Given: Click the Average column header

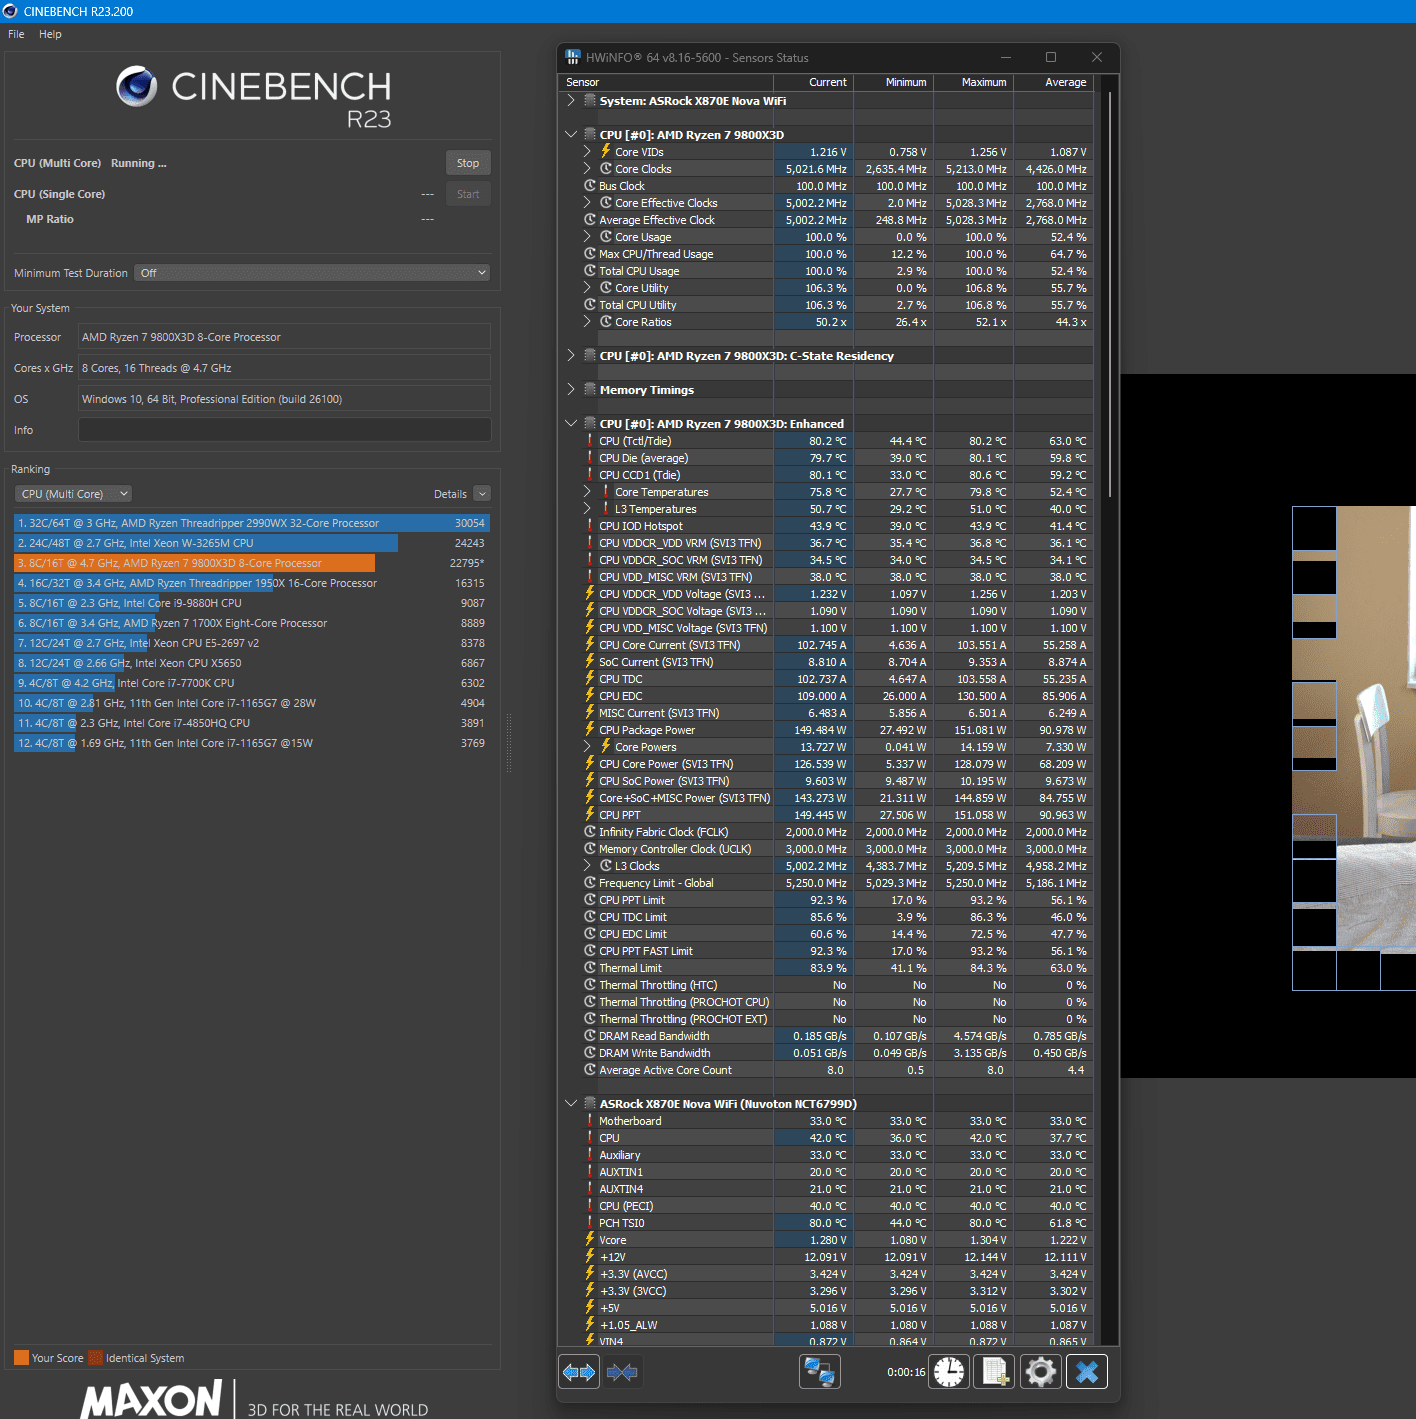Looking at the screenshot, I should 1053,82.
